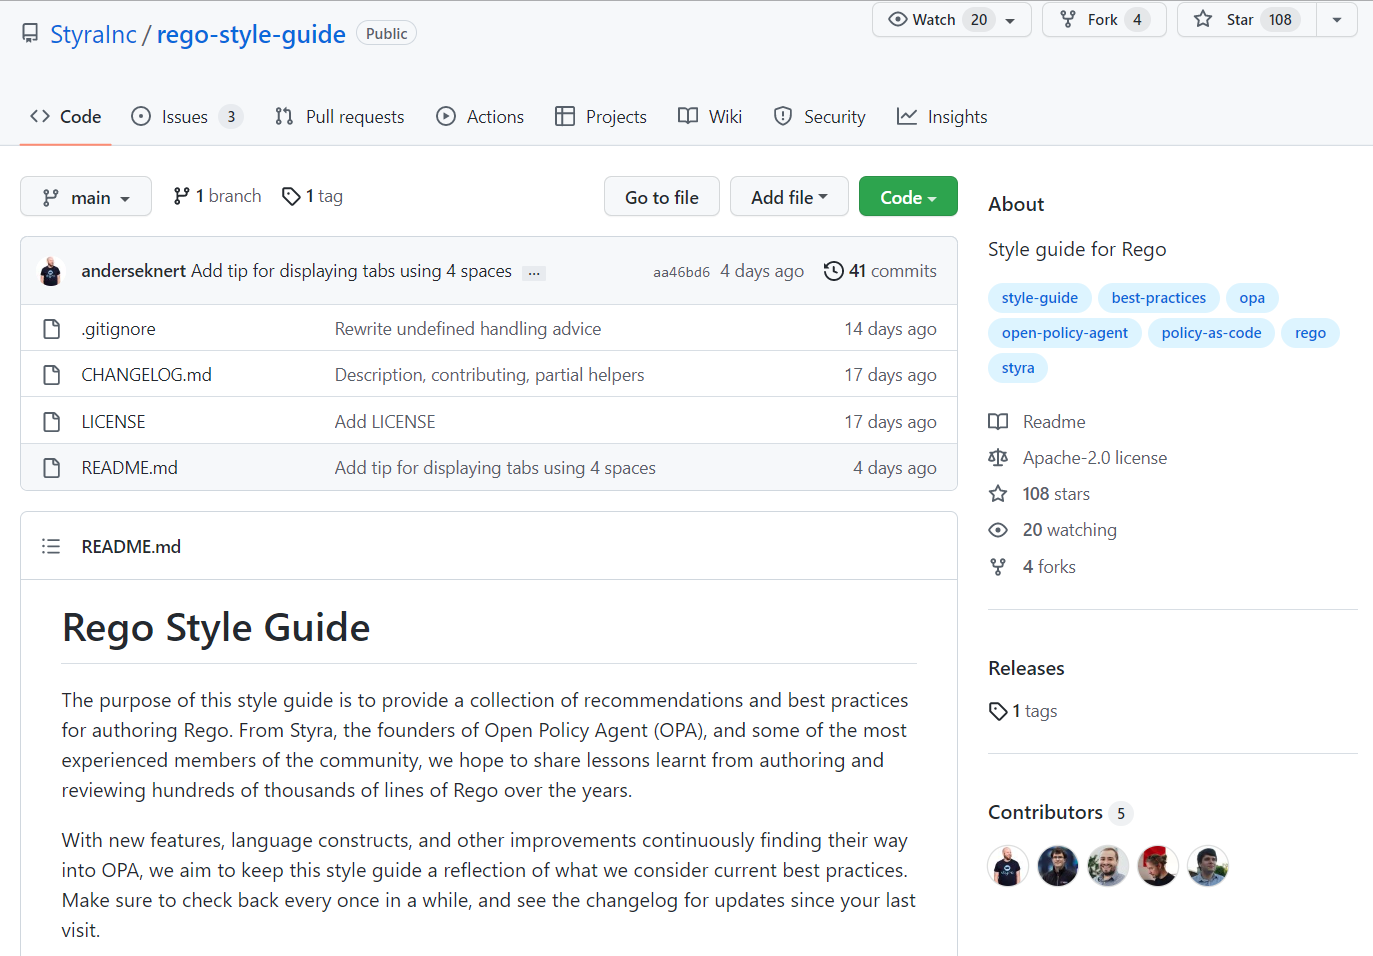
Task: Click the repository book icon beside StyraInc
Action: pyautogui.click(x=30, y=34)
